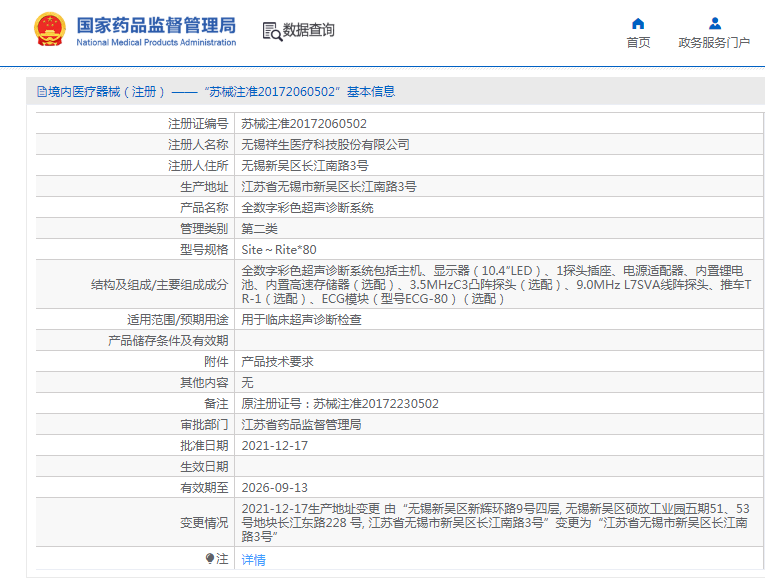Click the 数据查询 label
Screen dimensions: 765x584
coord(309,30)
